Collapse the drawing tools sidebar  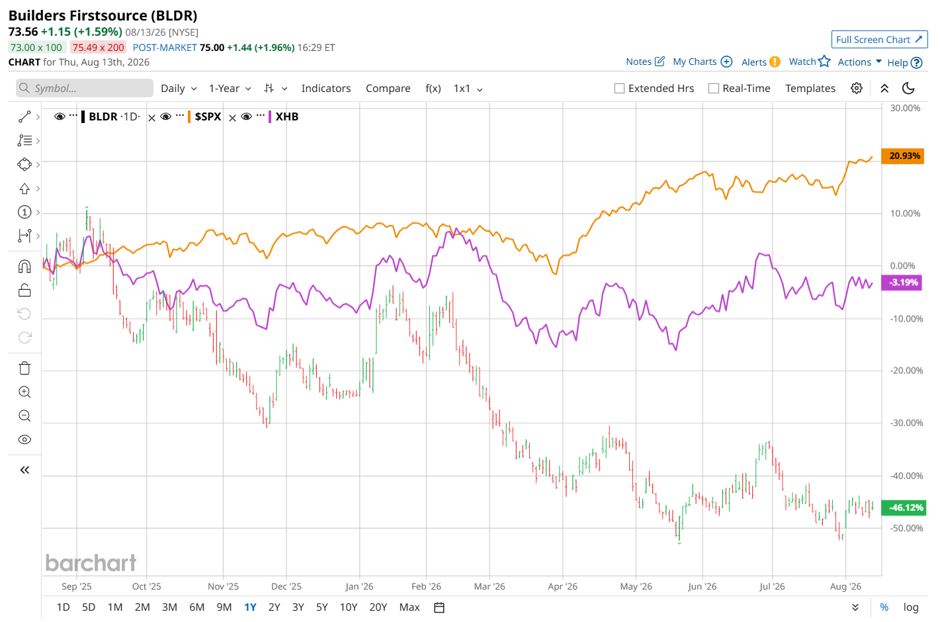point(25,470)
